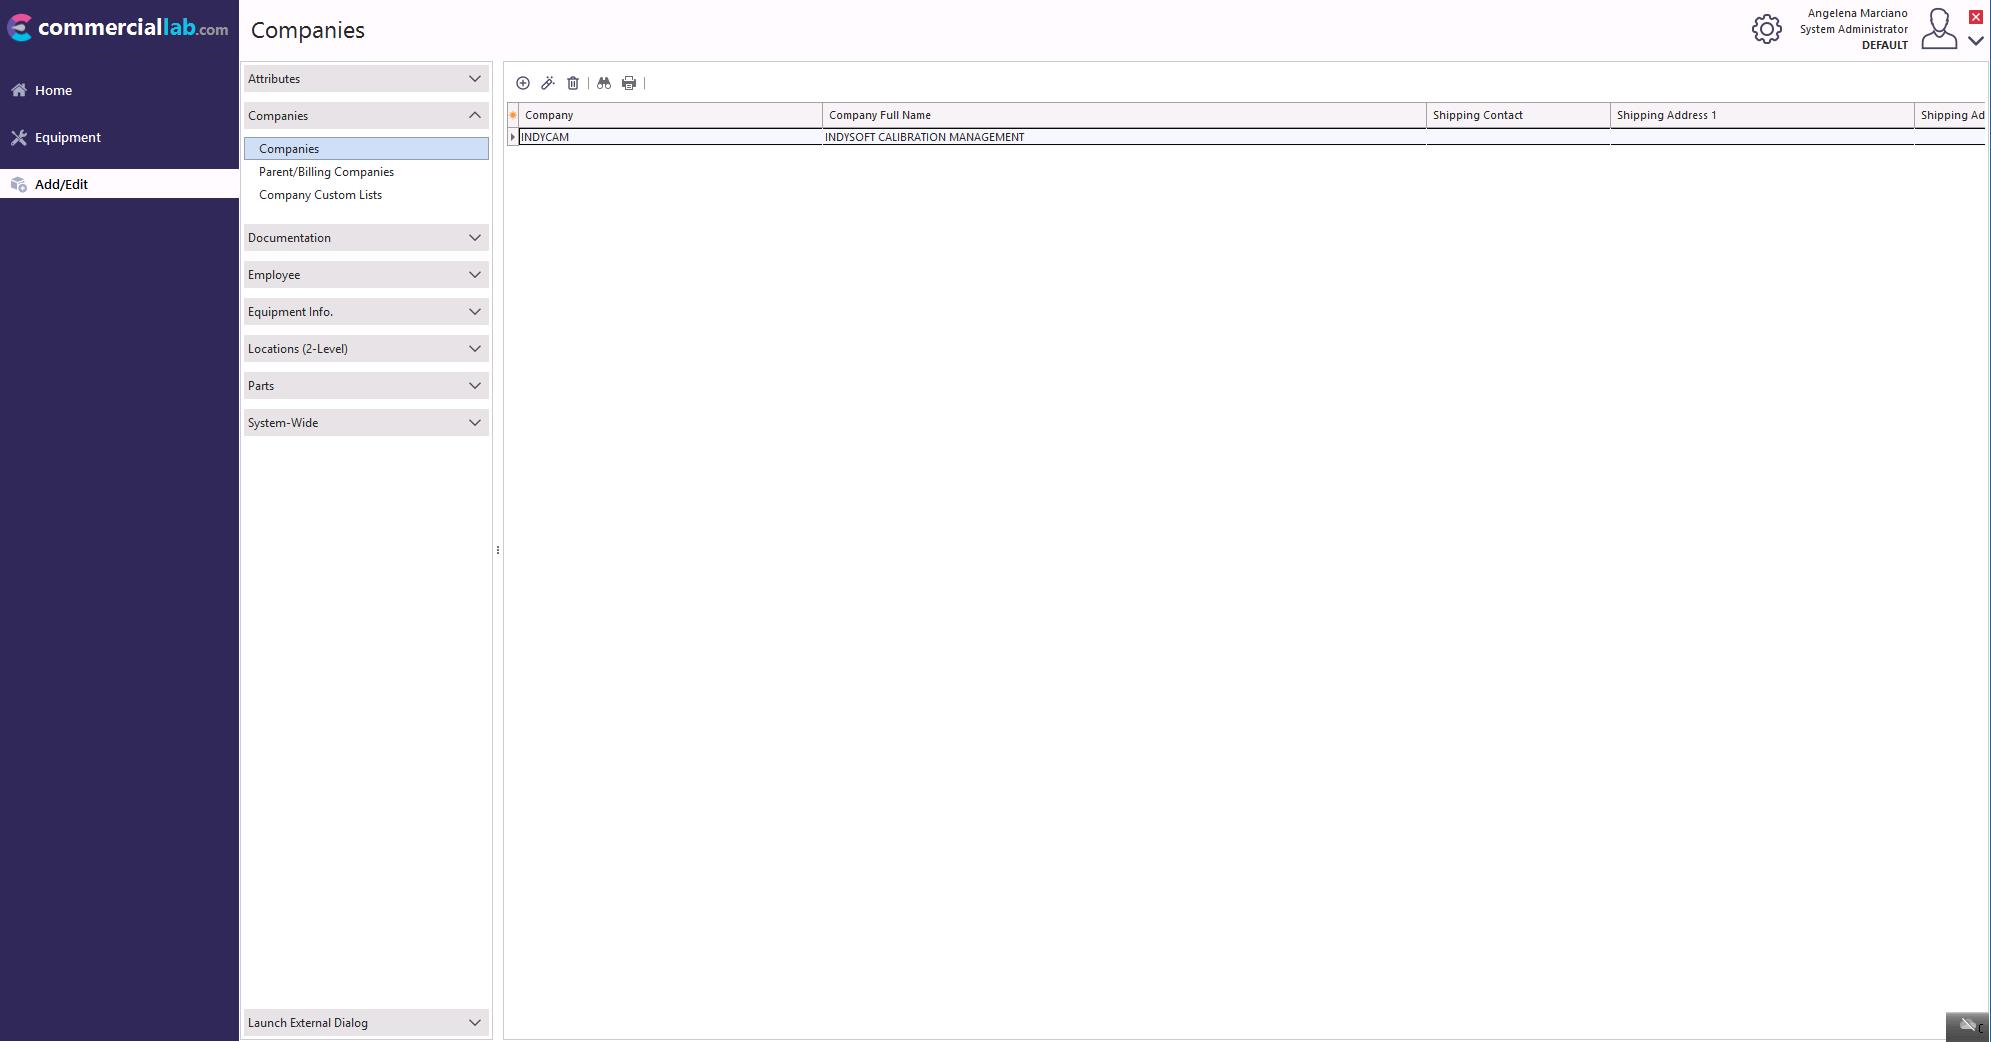Click the add new company plus icon

[x=523, y=83]
